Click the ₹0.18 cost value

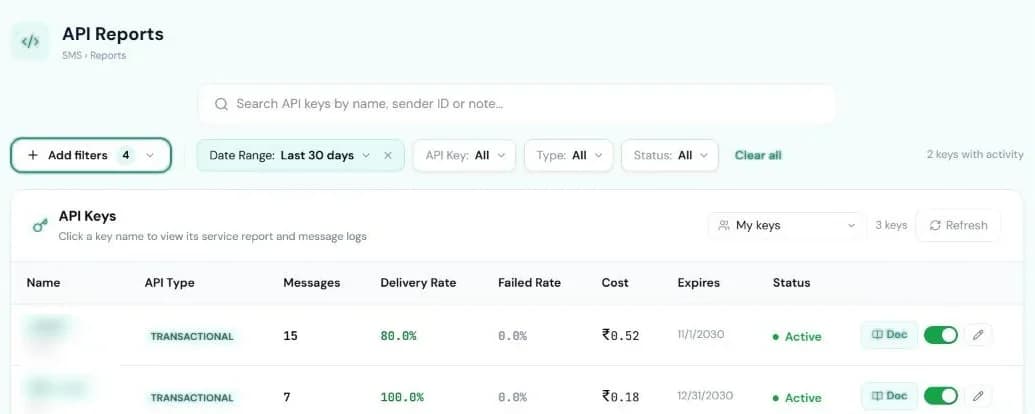pyautogui.click(x=620, y=396)
